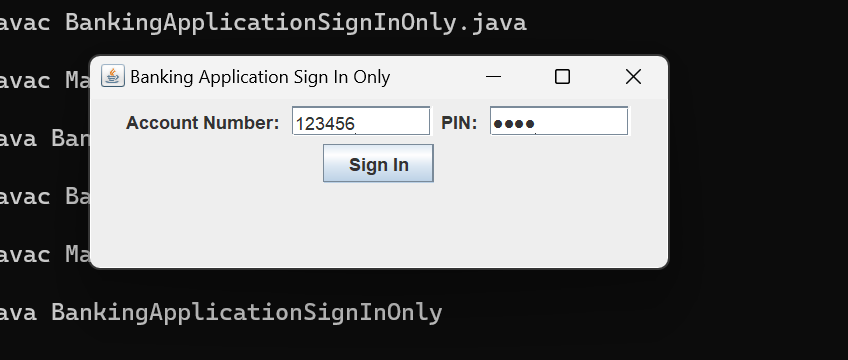This screenshot has height=360, width=848.
Task: Maximize the Banking Application Sign In window
Action: click(562, 77)
